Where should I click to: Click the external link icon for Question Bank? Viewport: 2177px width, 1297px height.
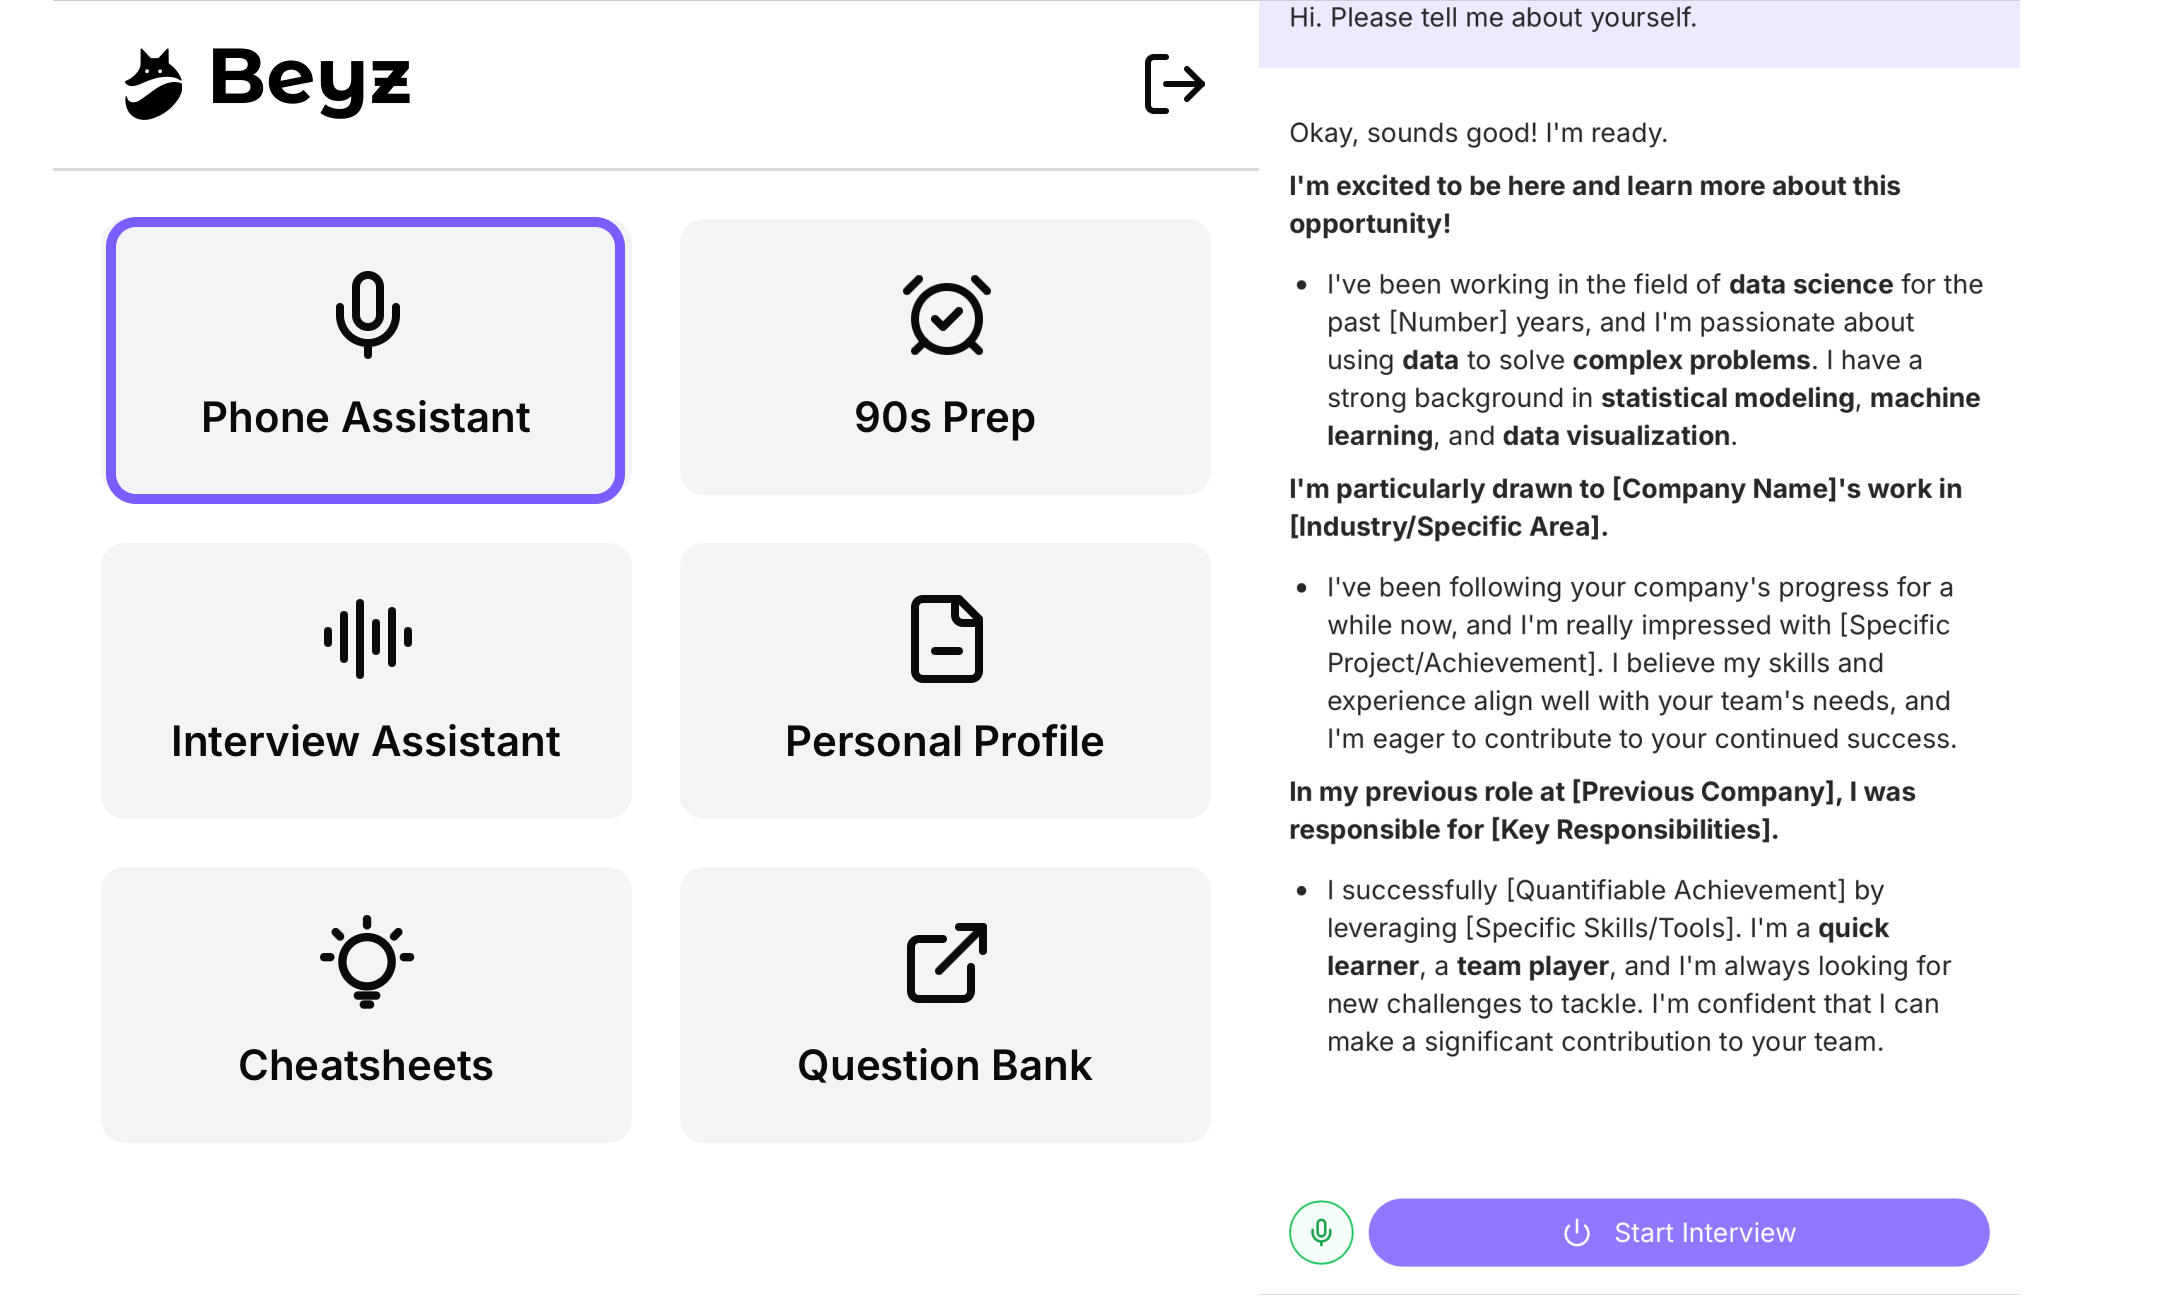click(946, 962)
